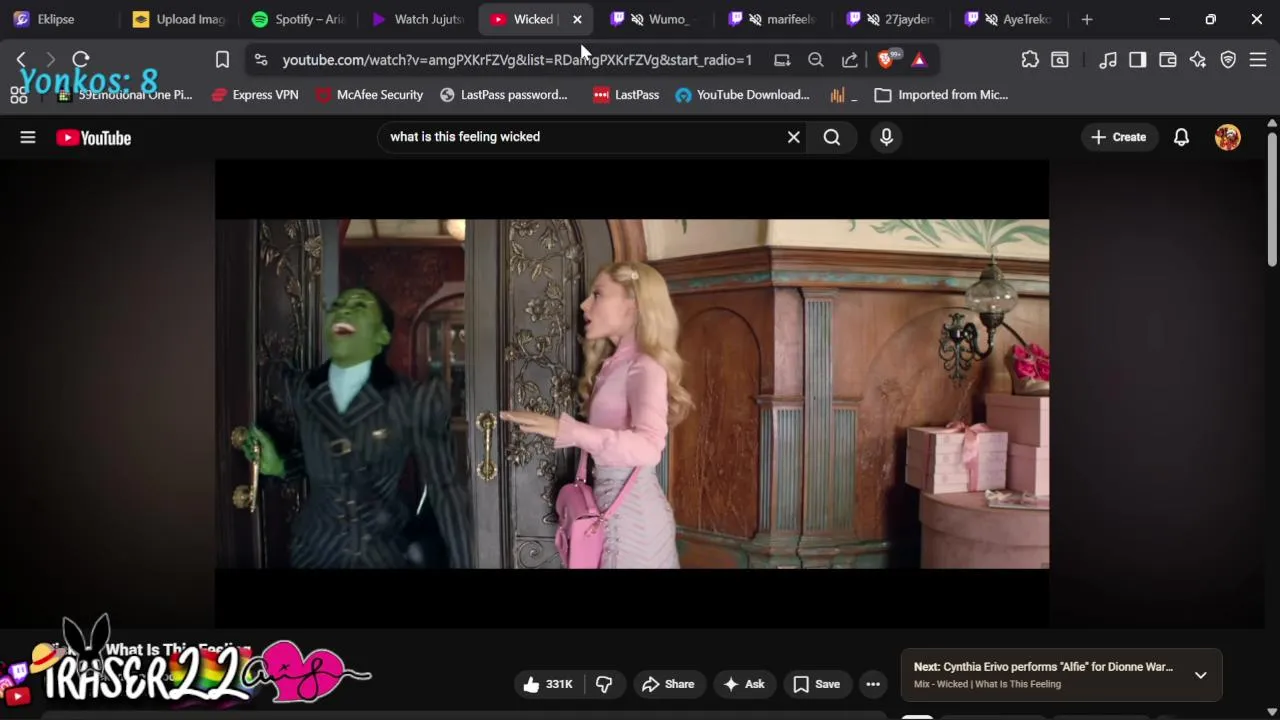
Task: Open the zoom-out magnifier in address bar
Action: coord(816,60)
